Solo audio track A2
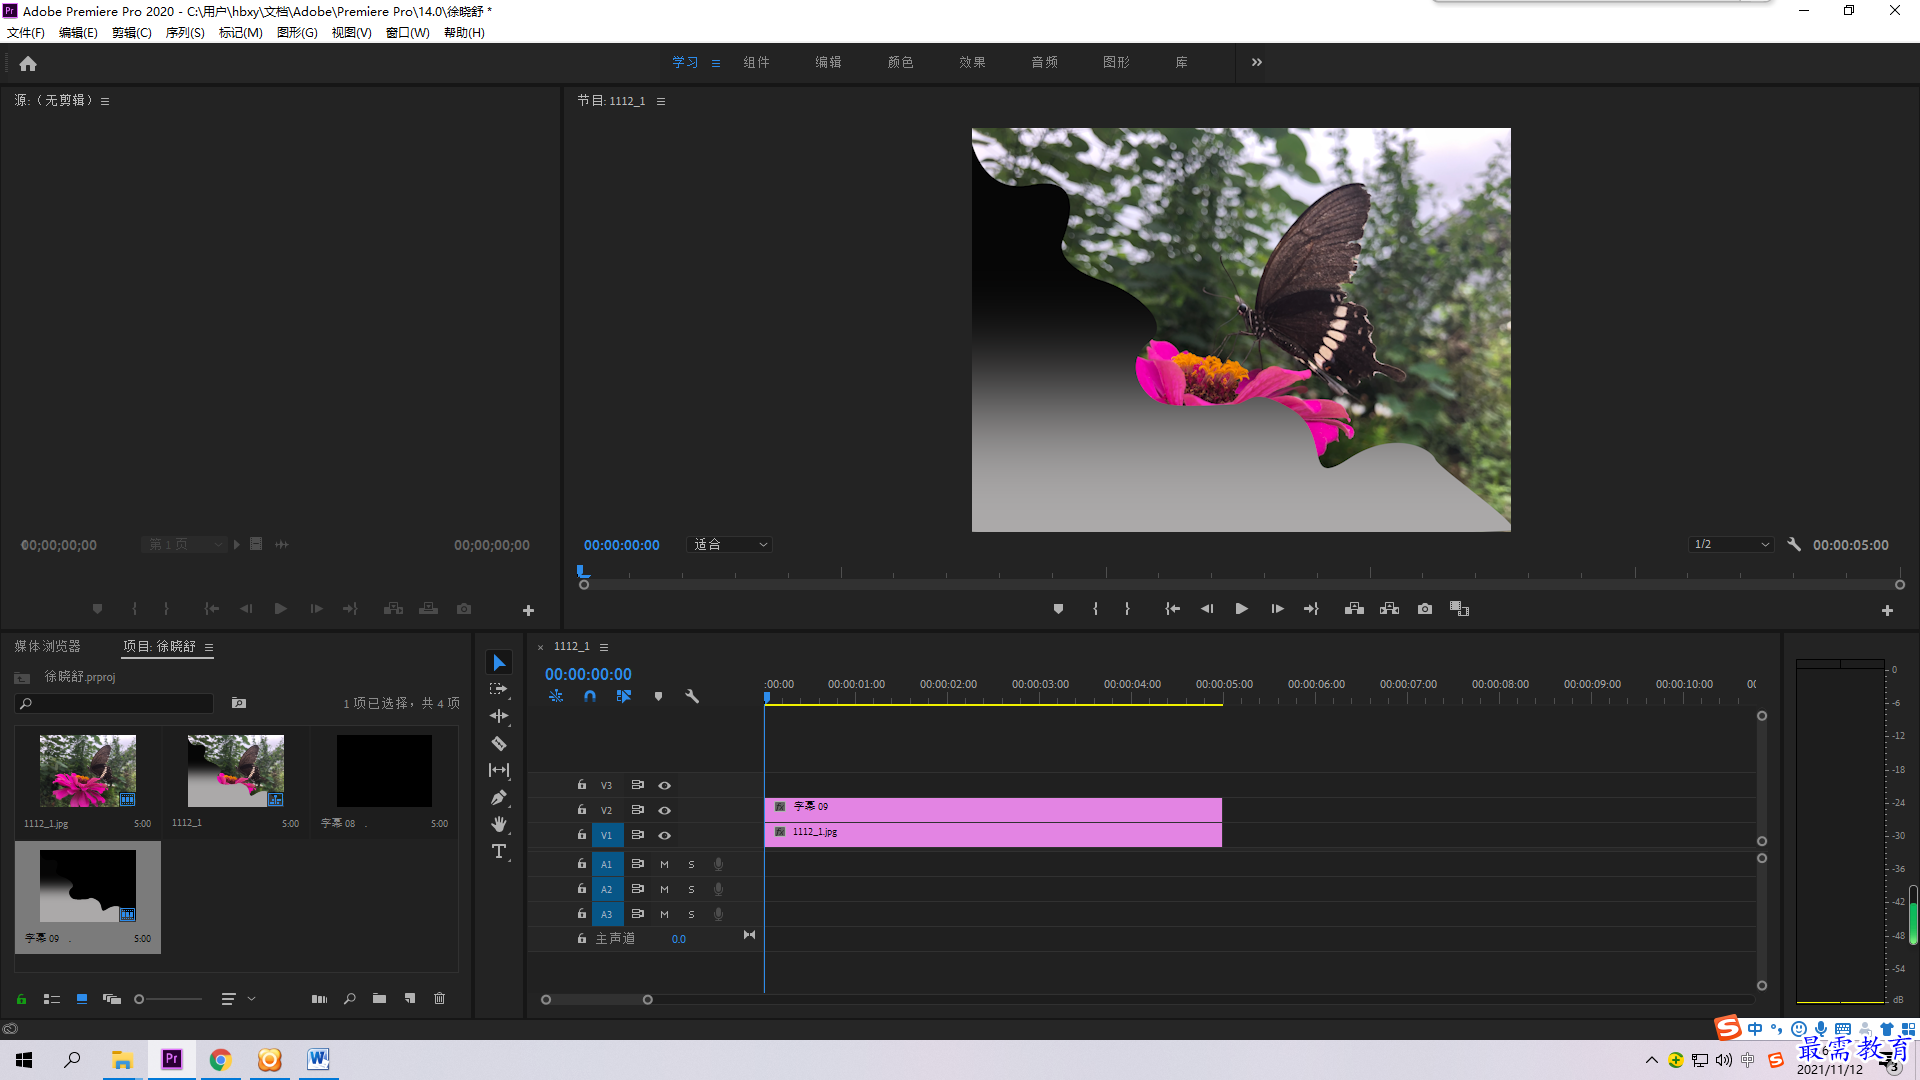Image resolution: width=1920 pixels, height=1080 pixels. 691,889
